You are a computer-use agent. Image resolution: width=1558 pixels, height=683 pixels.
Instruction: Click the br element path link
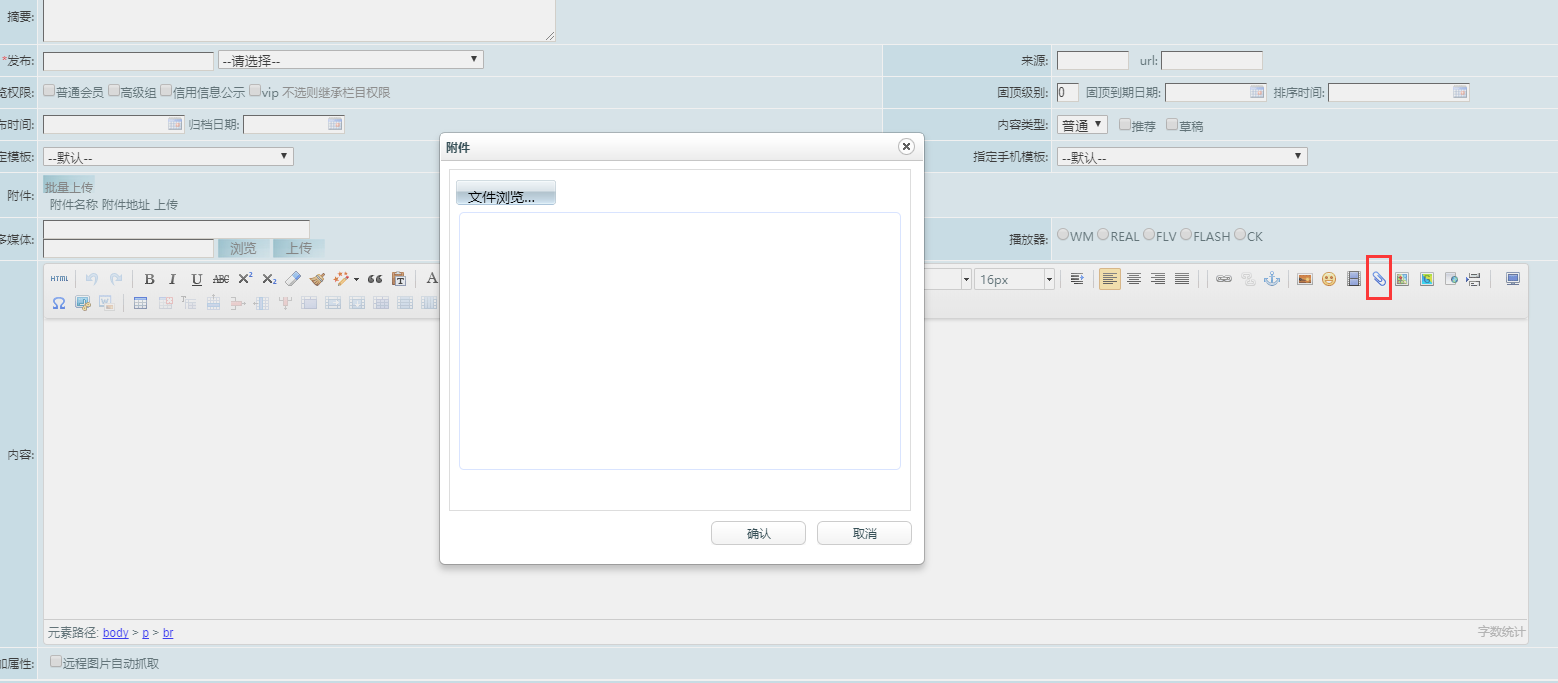(168, 632)
